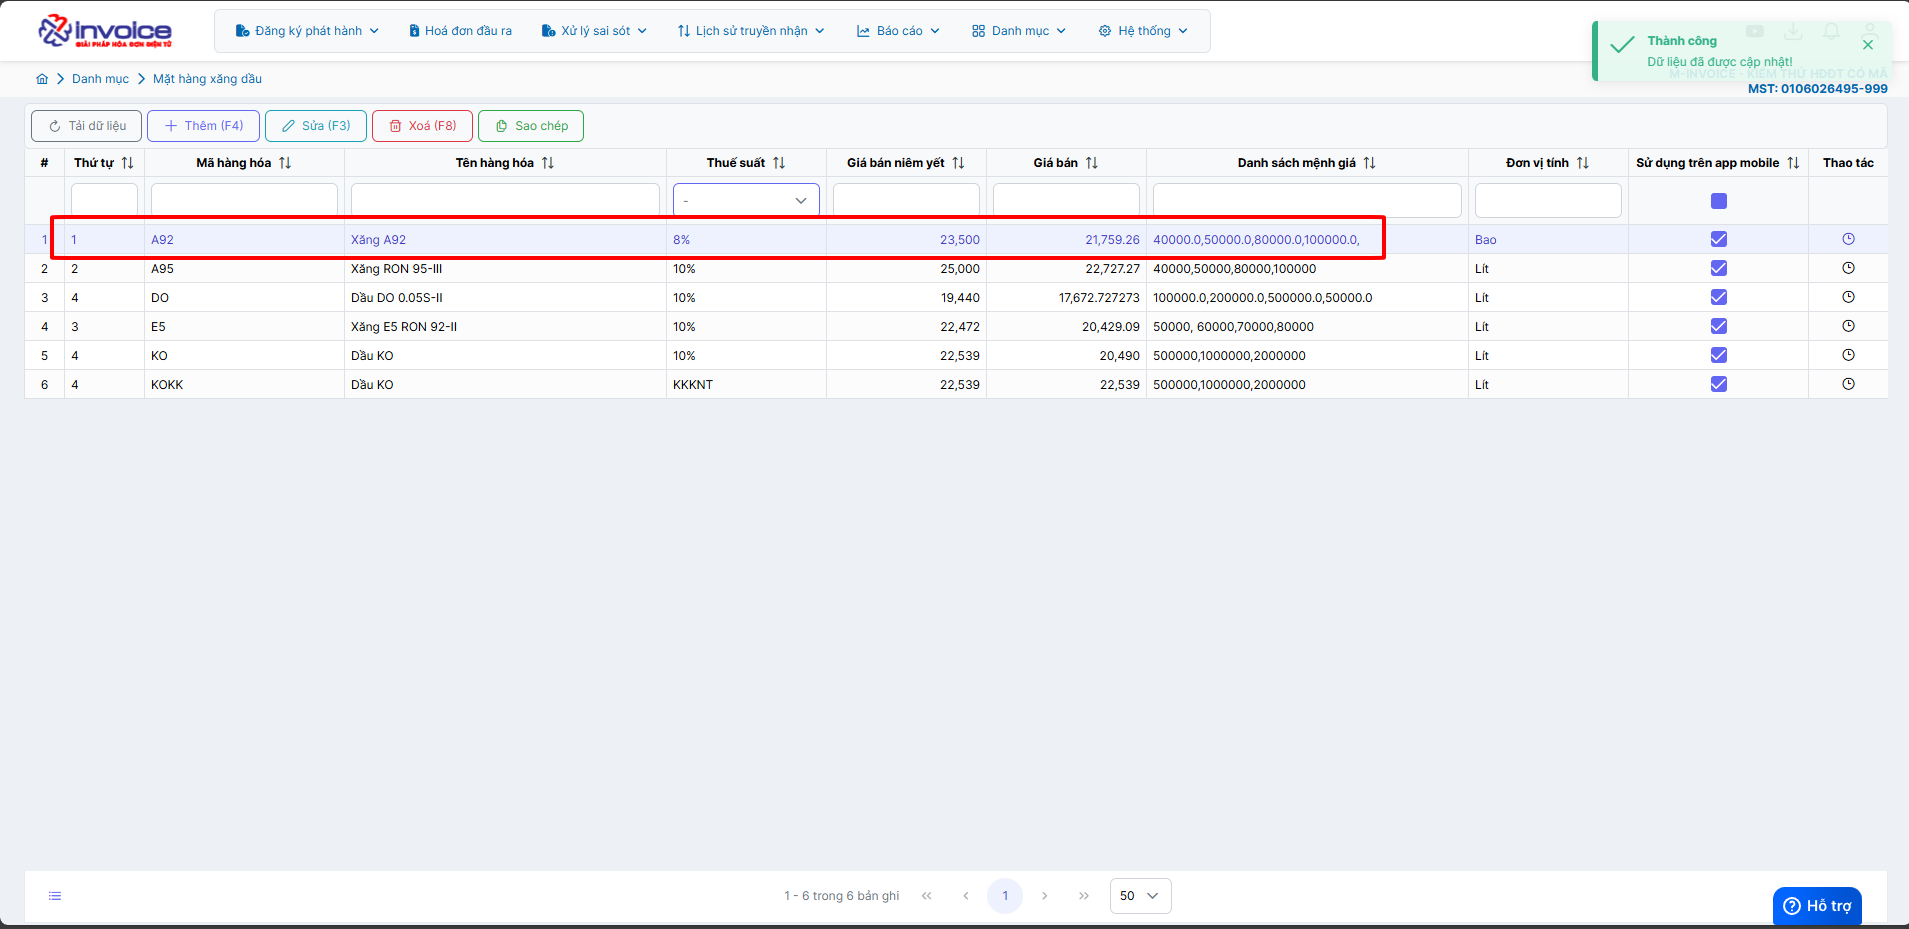1909x929 pixels.
Task: Focus Mã hàng hóa filter input
Action: (244, 200)
